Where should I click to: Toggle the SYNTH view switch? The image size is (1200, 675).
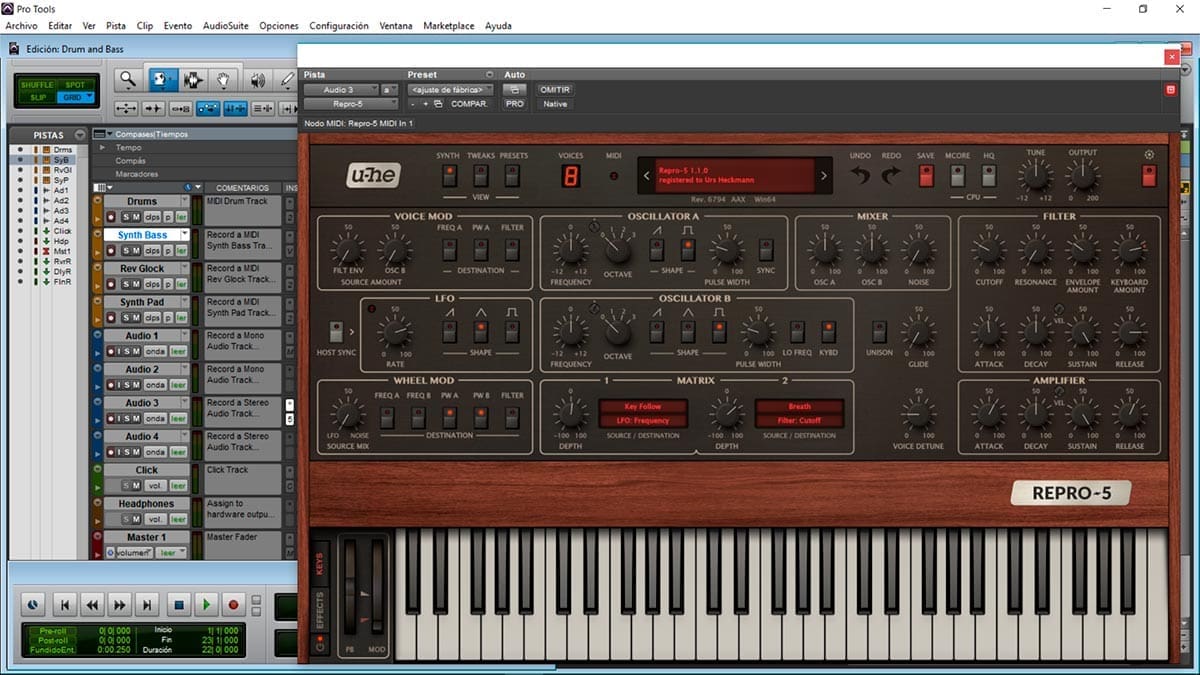pyautogui.click(x=449, y=176)
